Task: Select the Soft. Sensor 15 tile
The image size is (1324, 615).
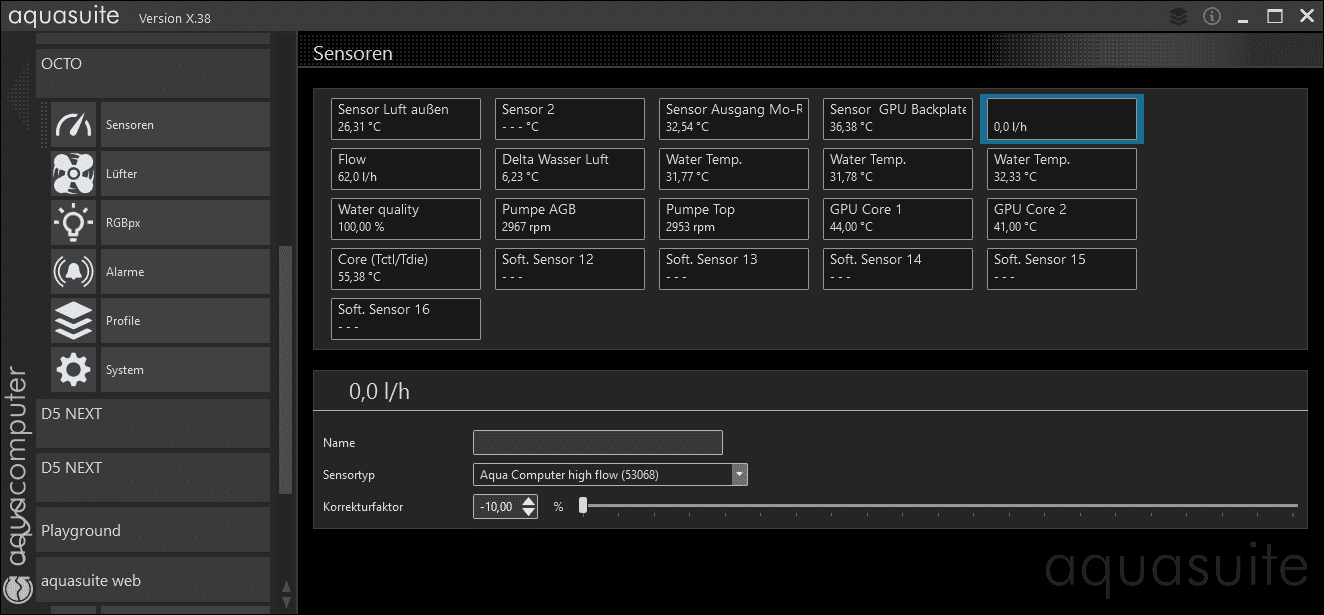Action: 1062,269
